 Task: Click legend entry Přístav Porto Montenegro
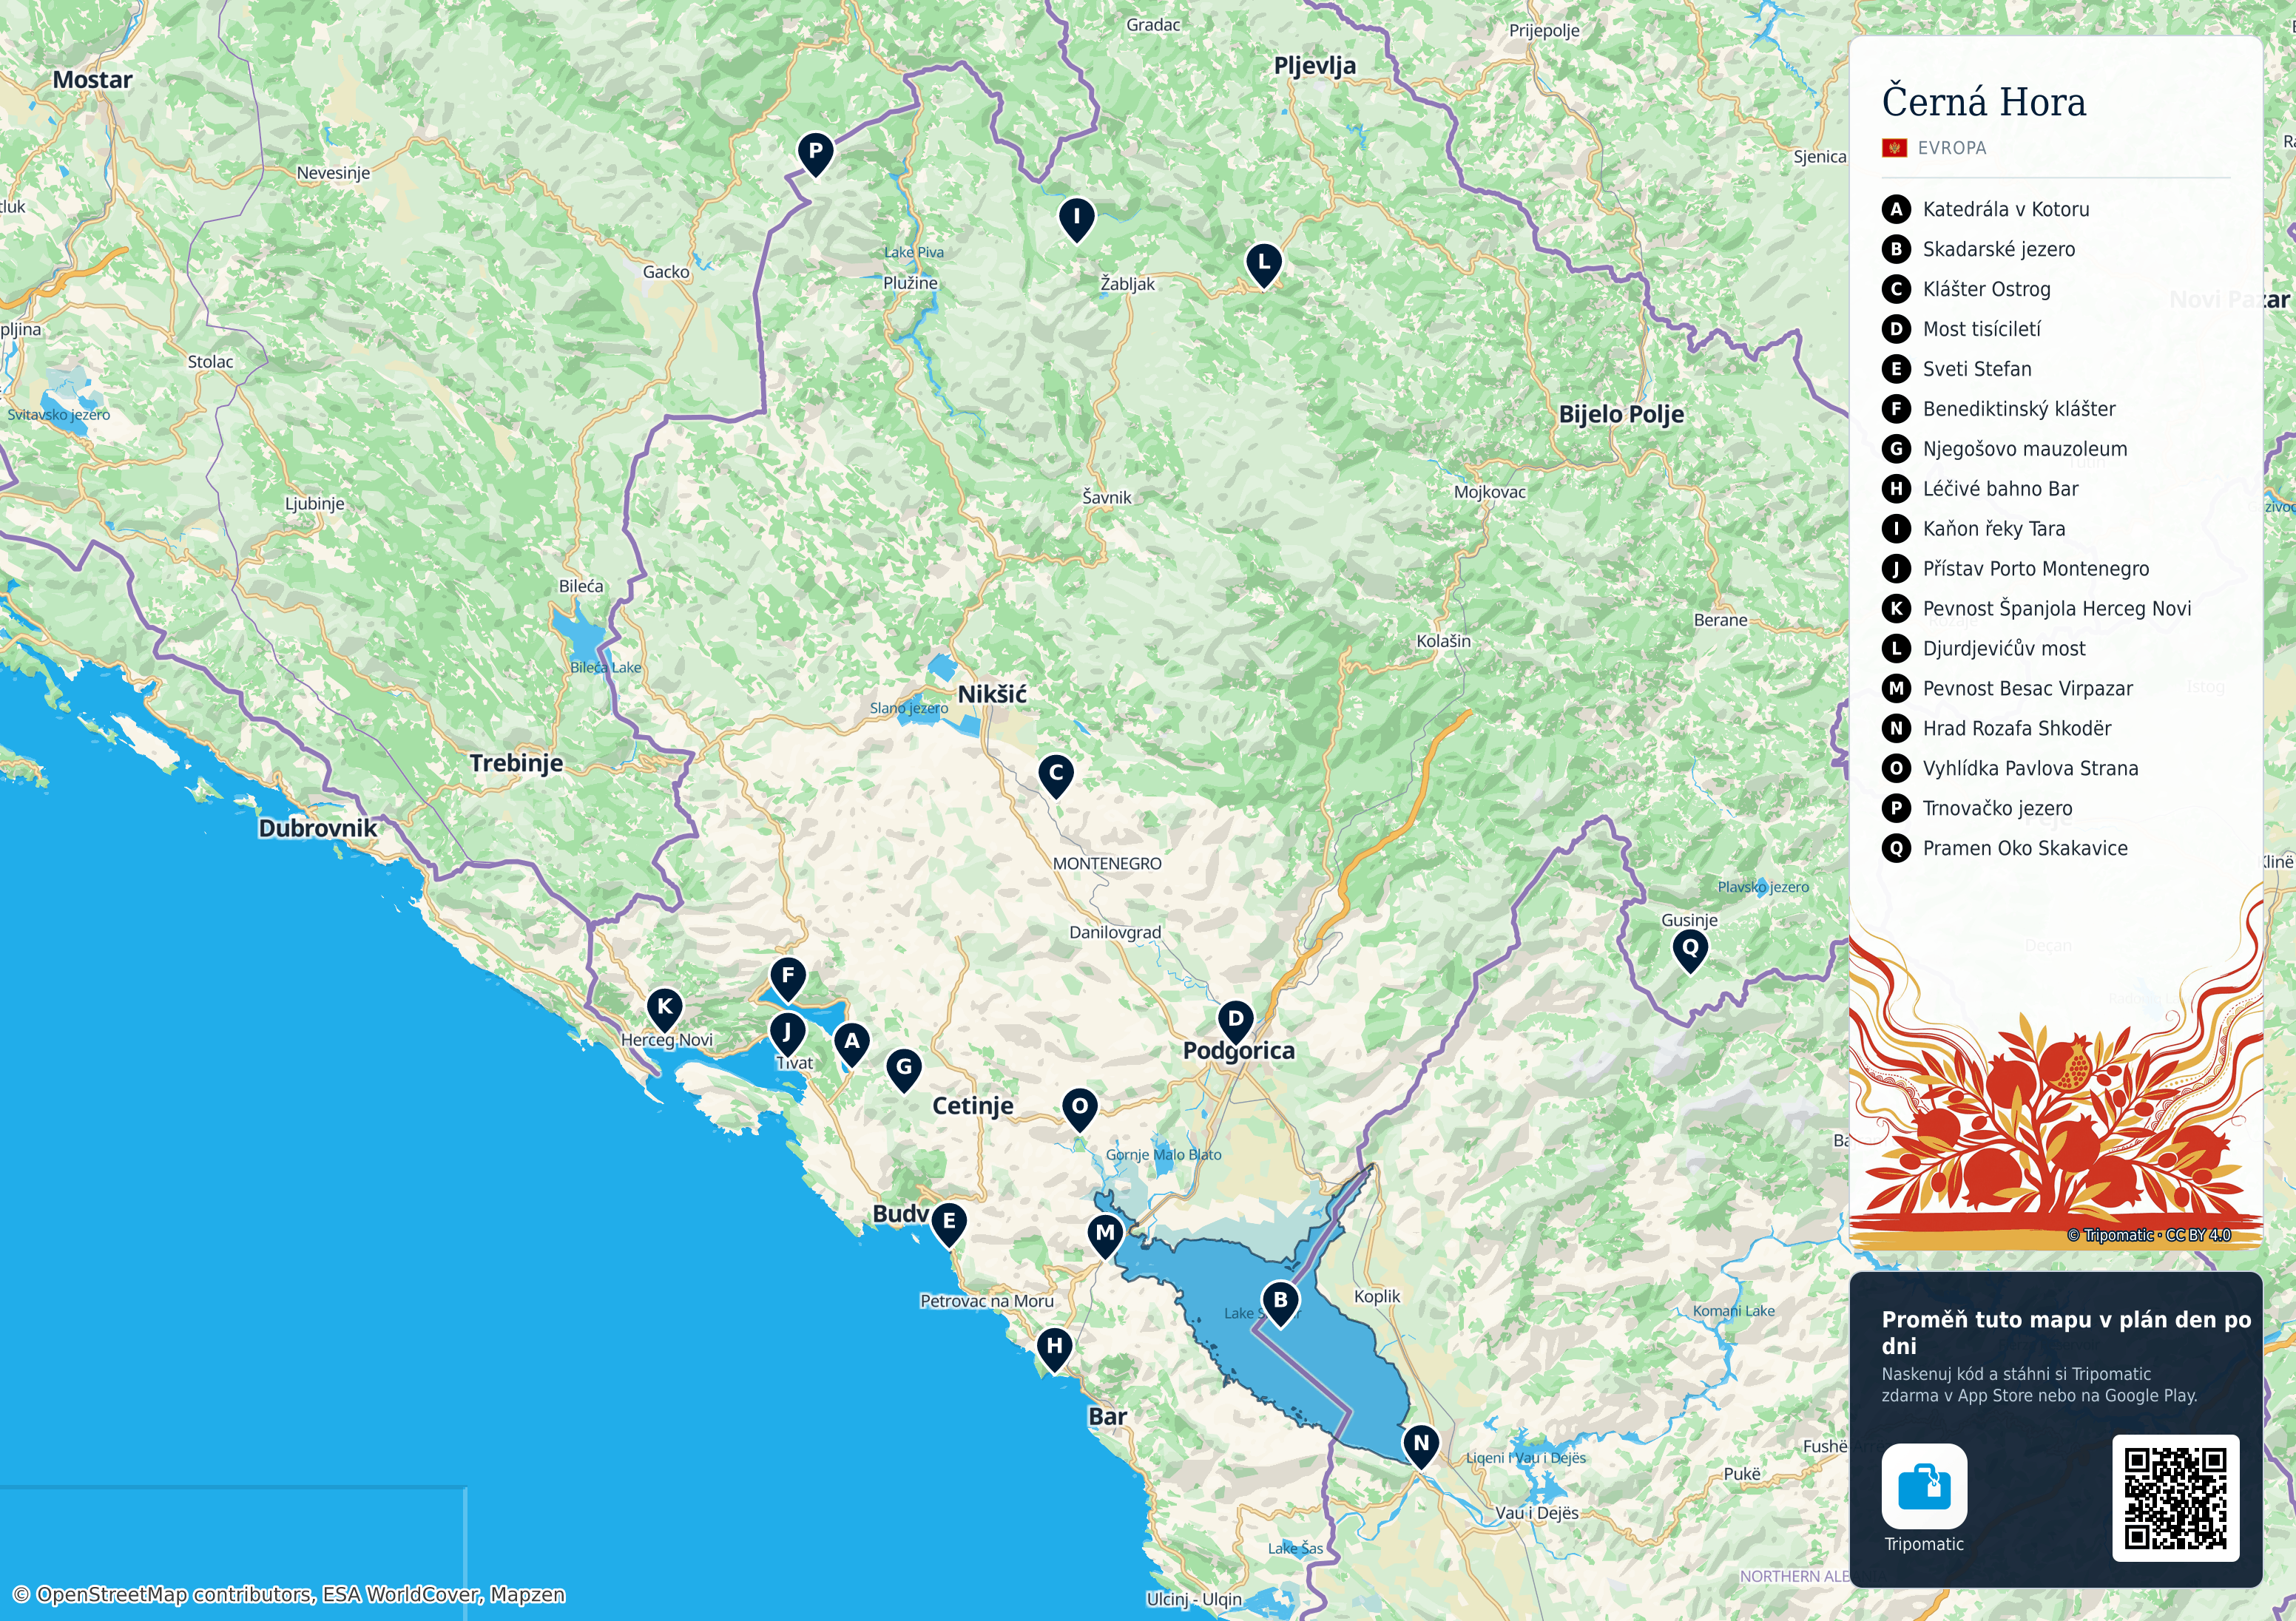point(2036,569)
